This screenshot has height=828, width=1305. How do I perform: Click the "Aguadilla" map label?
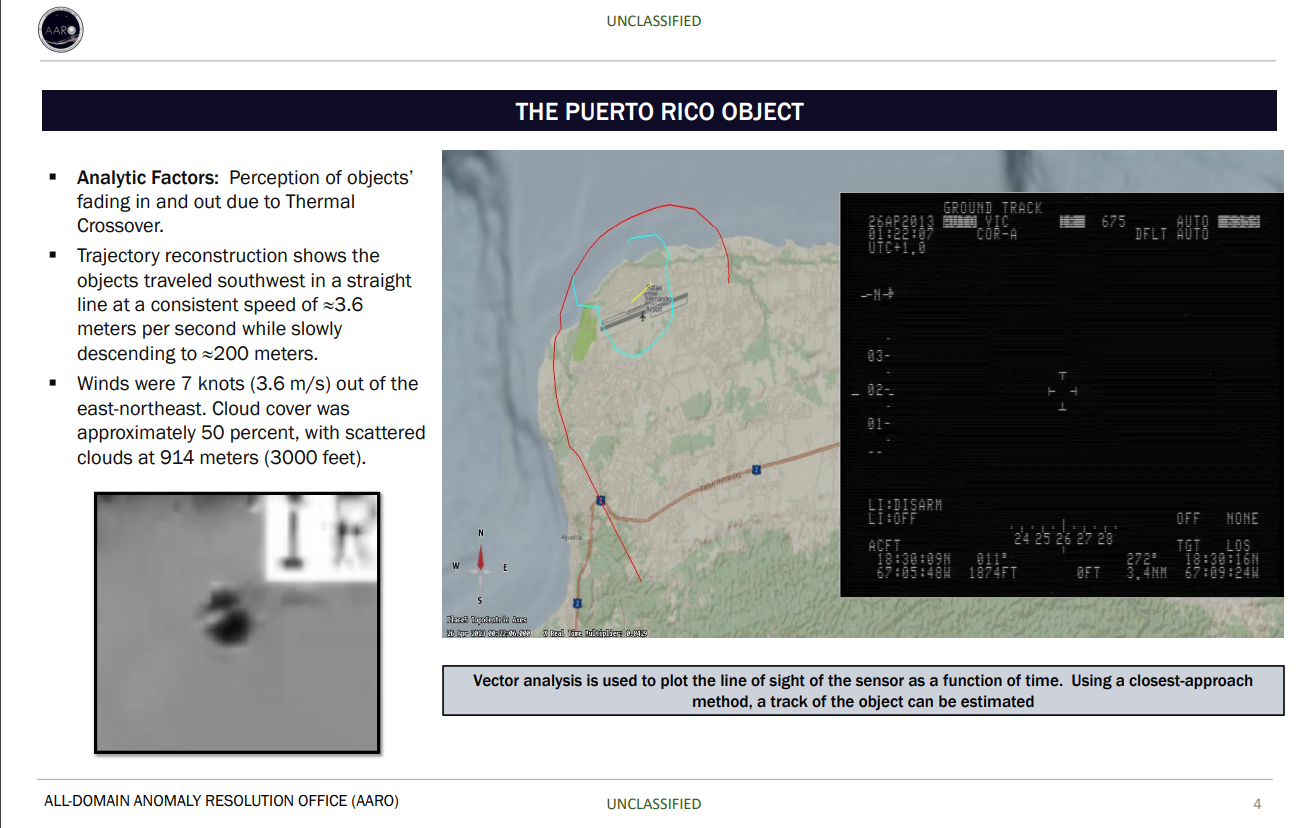coord(570,538)
